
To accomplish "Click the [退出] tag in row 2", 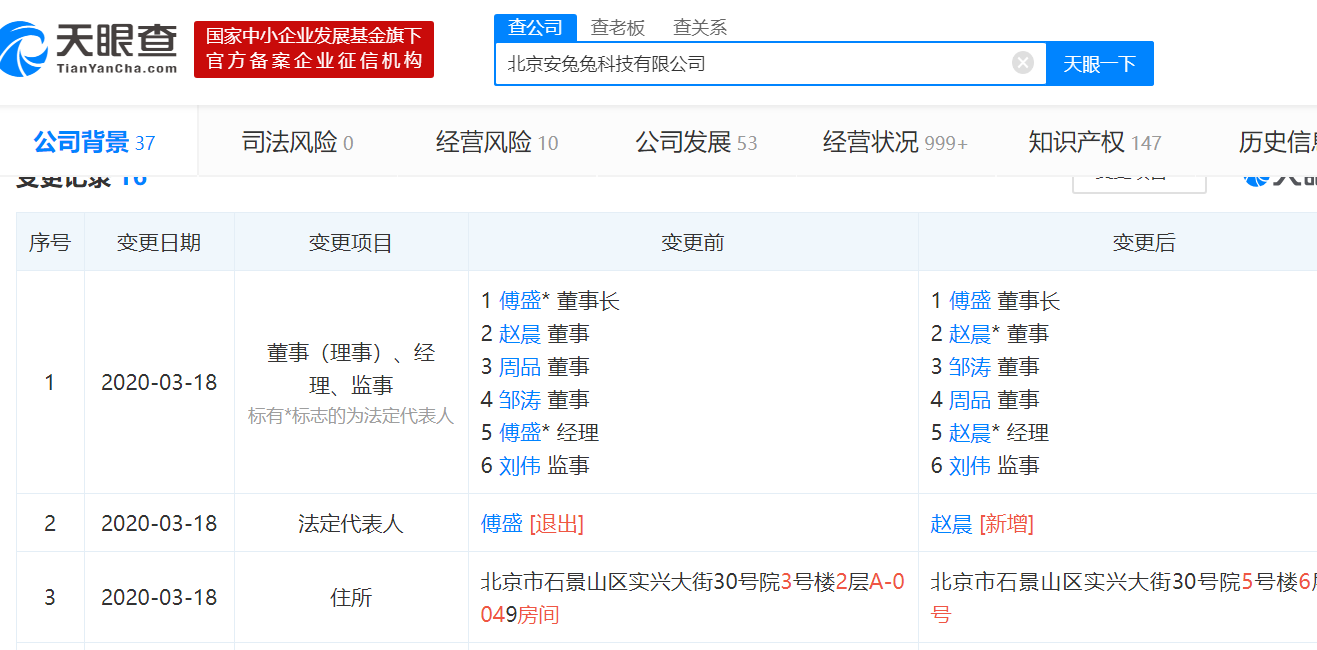I will pos(557,524).
